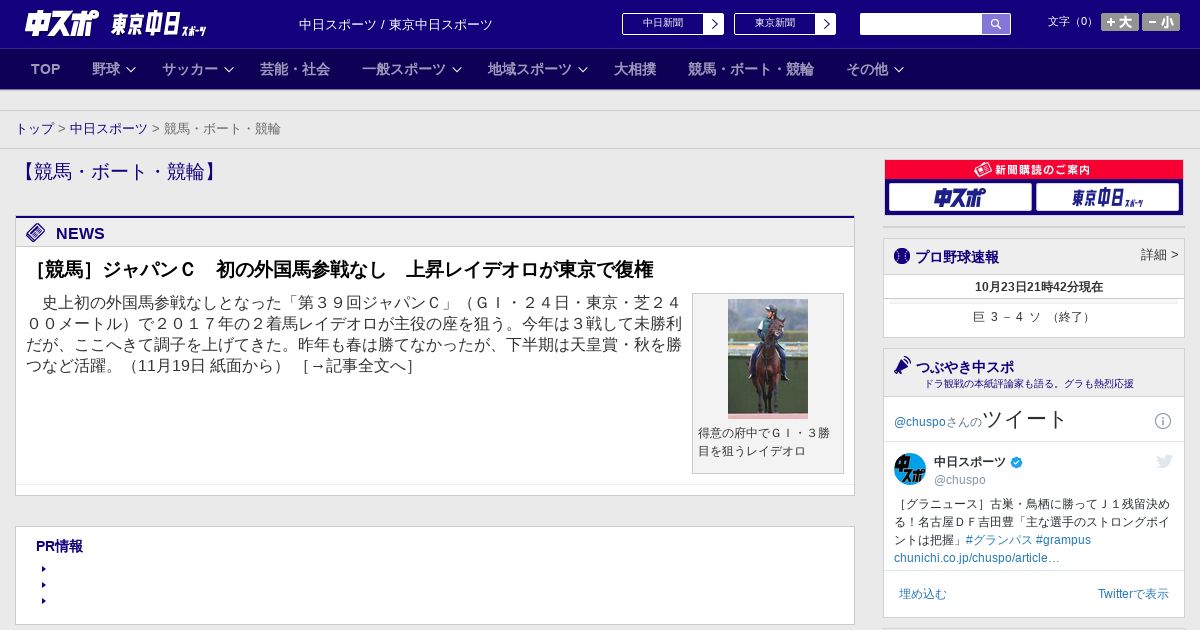Open the TOP menu item
Viewport: 1200px width, 630px height.
46,69
